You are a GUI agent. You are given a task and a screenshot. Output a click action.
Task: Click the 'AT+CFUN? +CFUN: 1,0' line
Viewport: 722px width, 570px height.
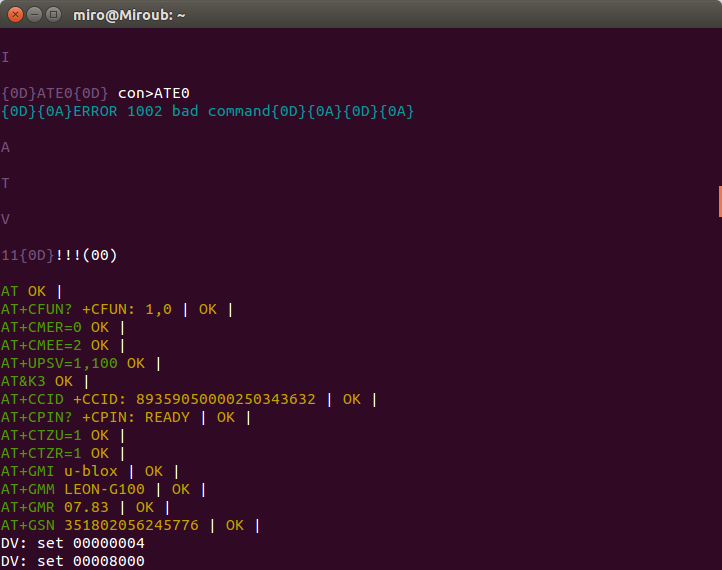coord(117,309)
